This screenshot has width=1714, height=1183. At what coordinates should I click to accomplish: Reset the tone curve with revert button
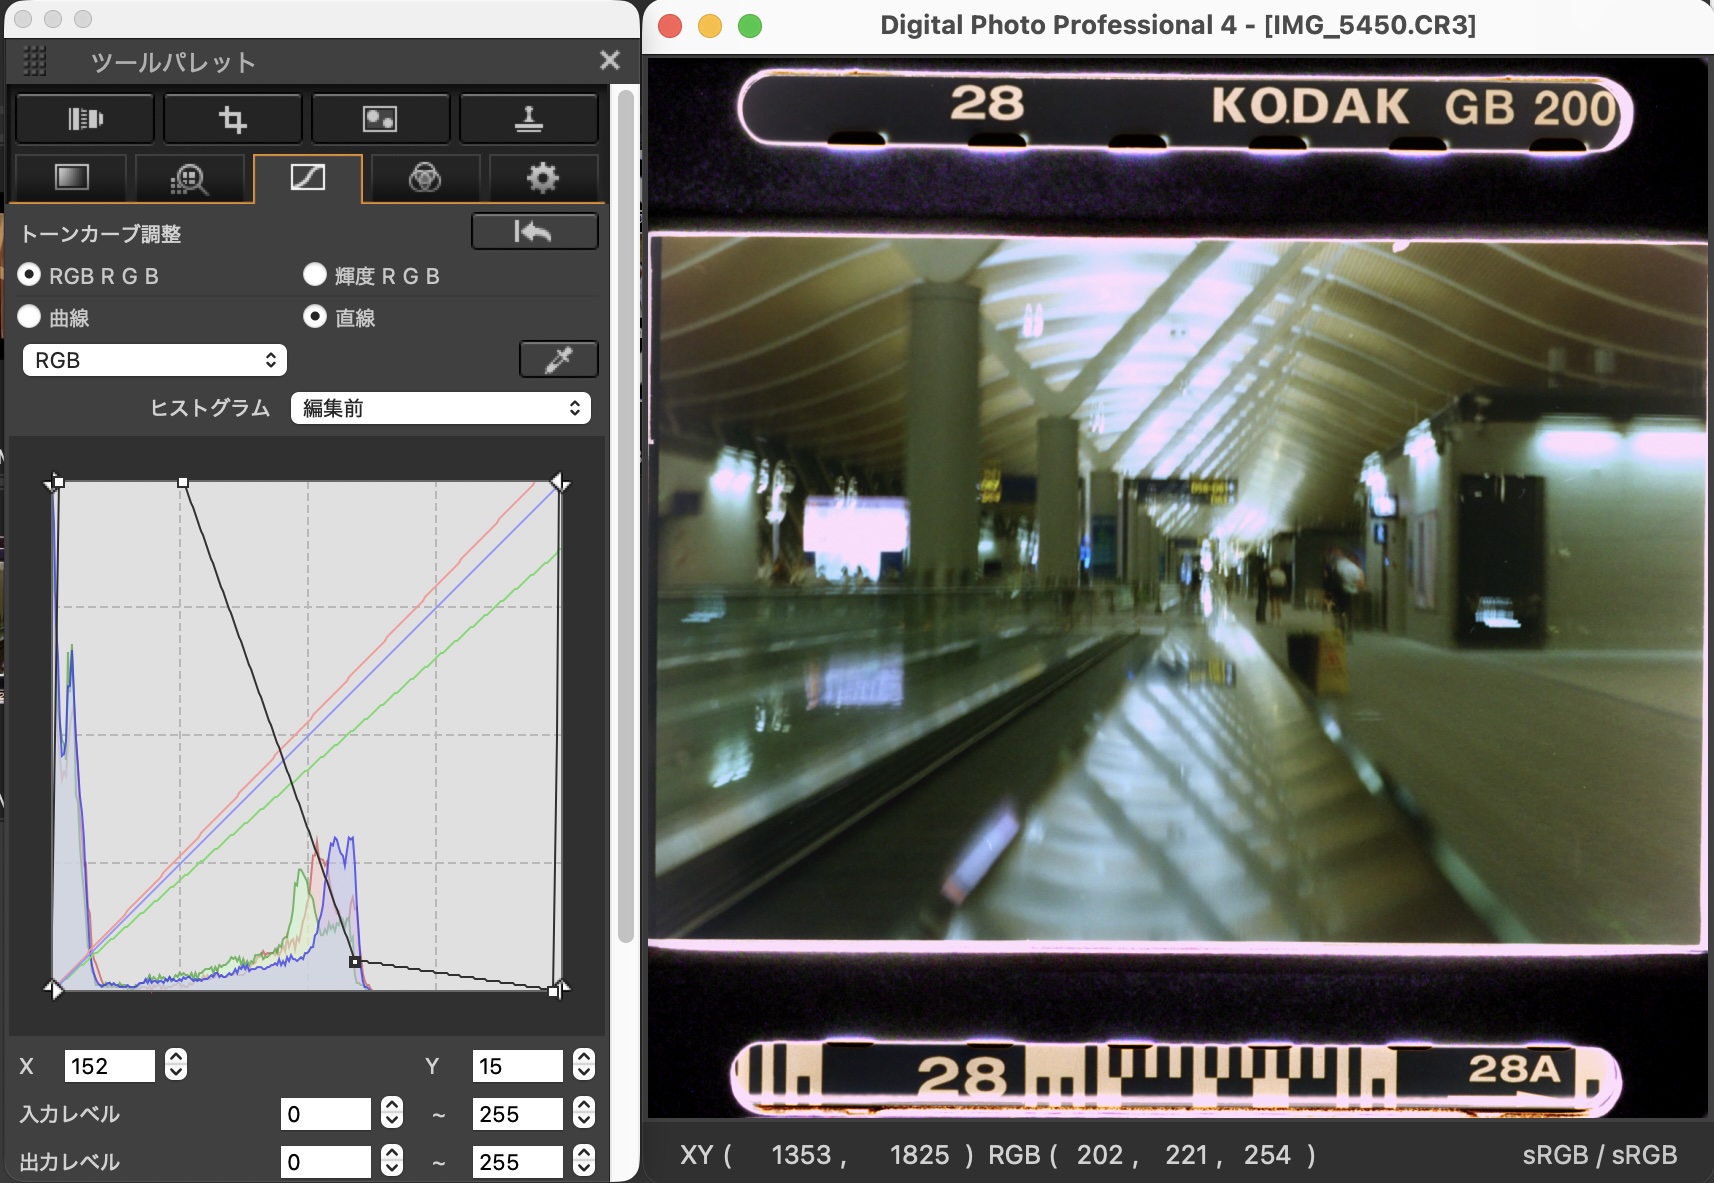[x=534, y=232]
